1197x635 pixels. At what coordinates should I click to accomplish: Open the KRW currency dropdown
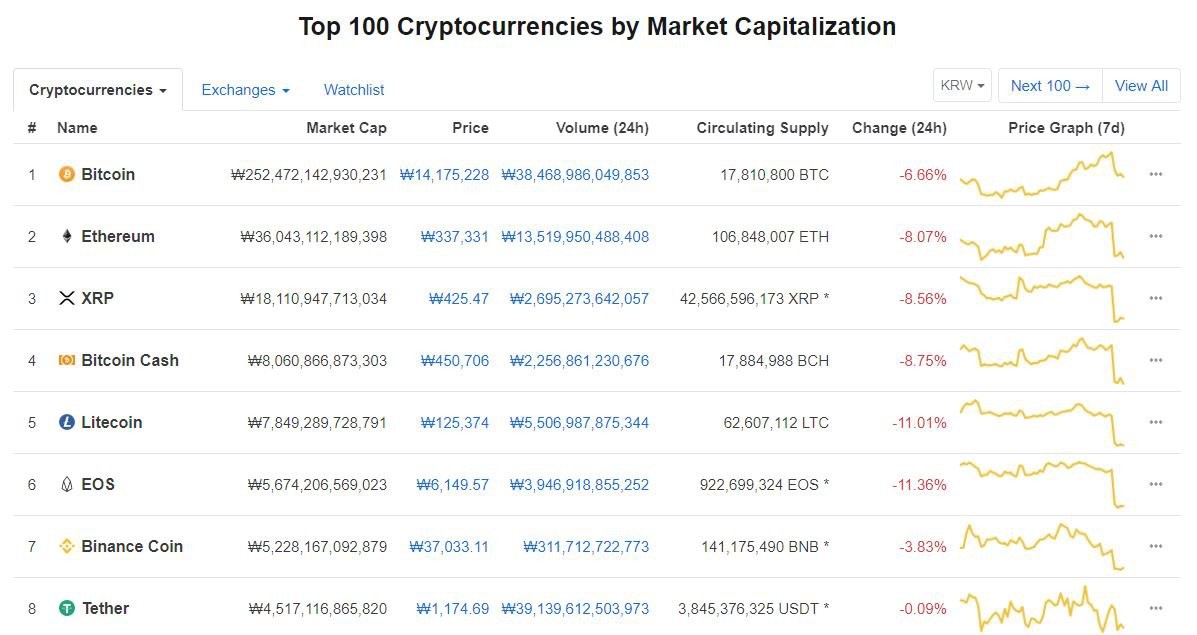pyautogui.click(x=962, y=85)
